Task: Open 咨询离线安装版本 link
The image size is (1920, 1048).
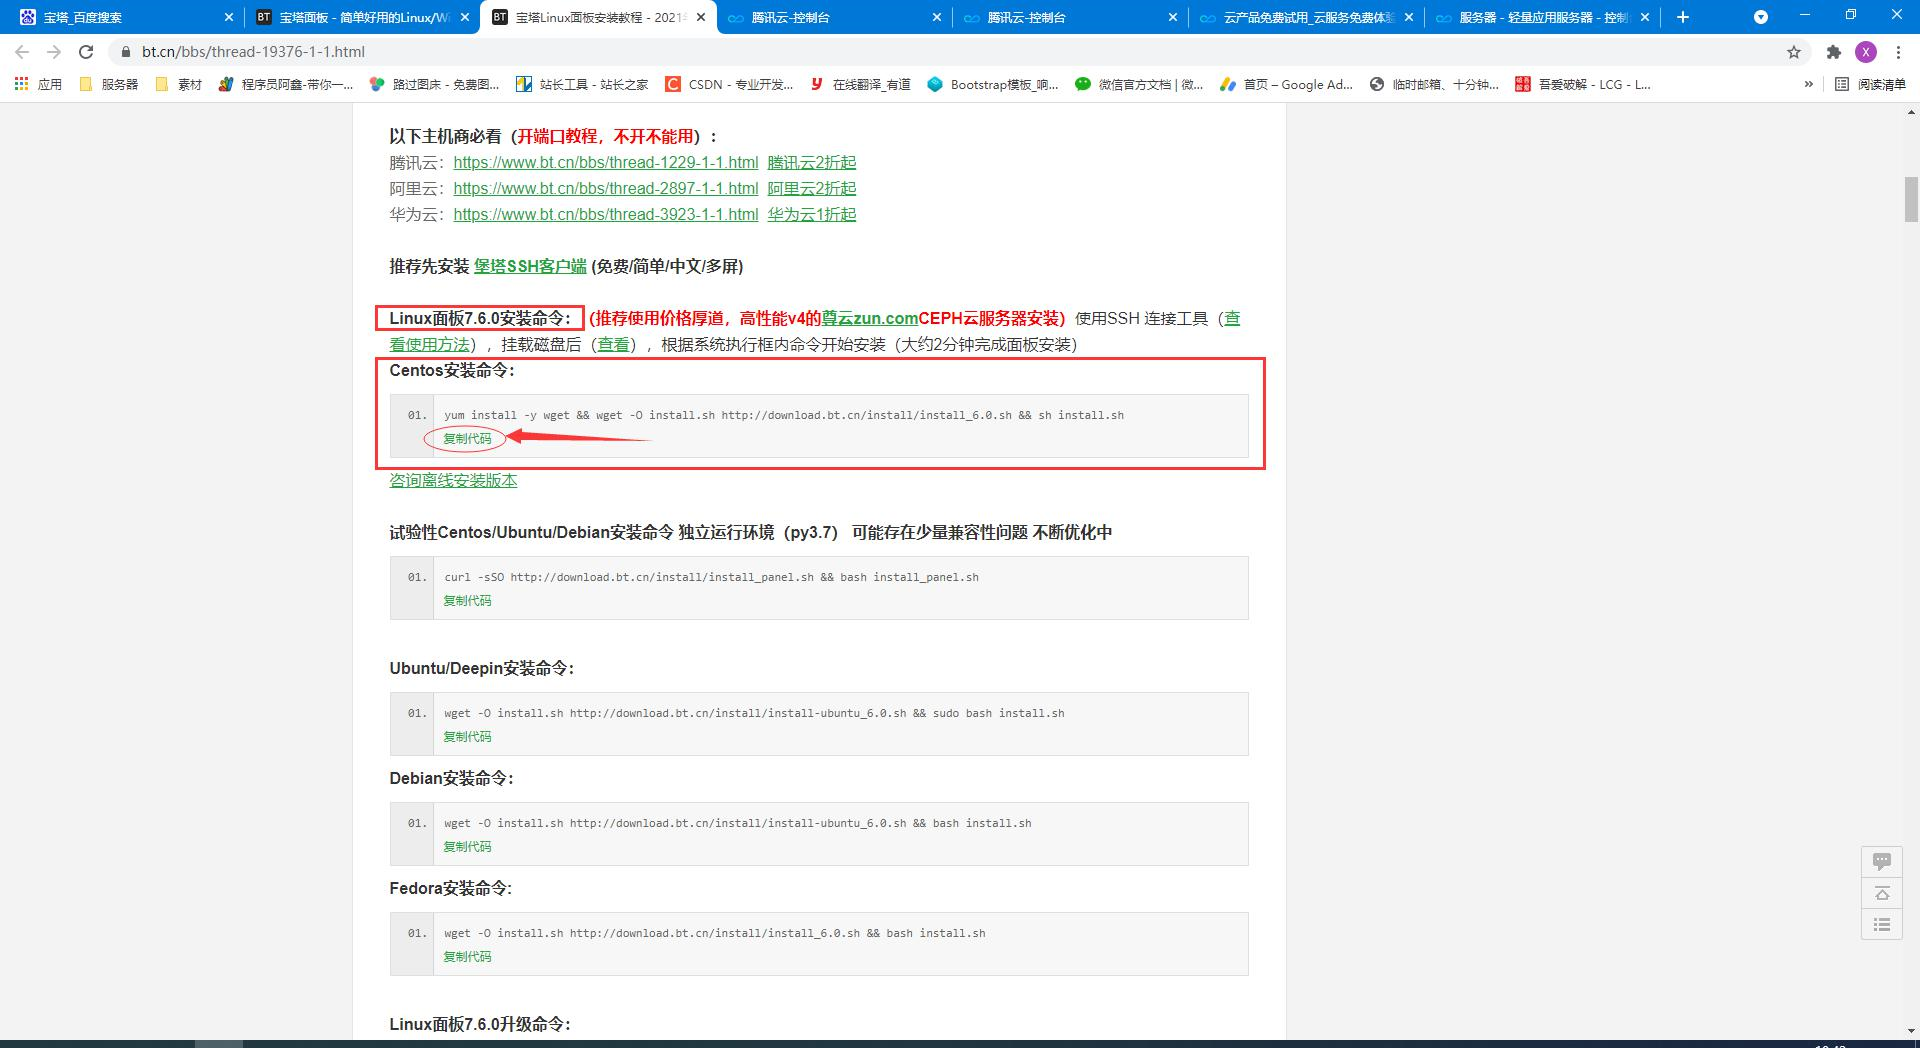Action: coord(453,480)
